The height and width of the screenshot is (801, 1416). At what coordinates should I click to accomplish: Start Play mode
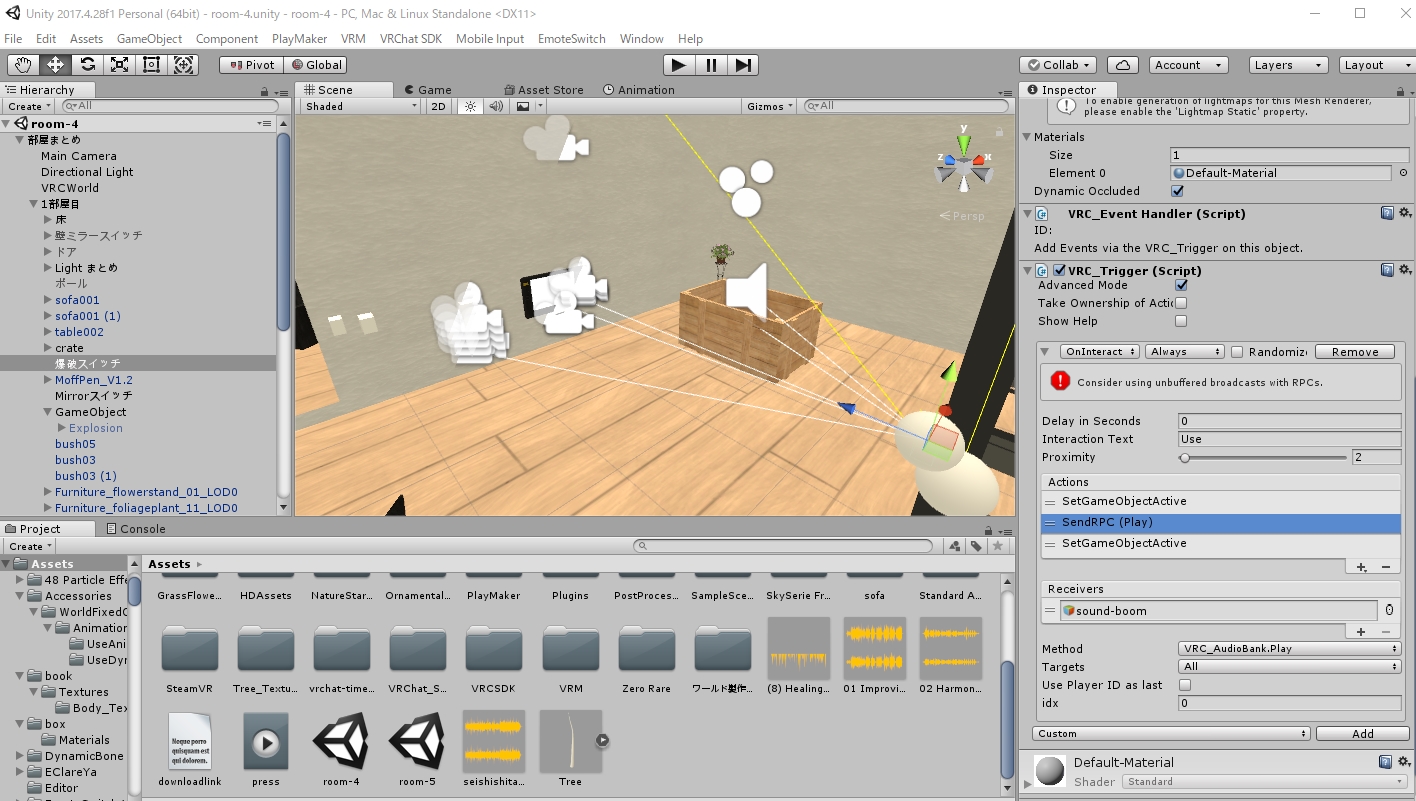pos(679,65)
